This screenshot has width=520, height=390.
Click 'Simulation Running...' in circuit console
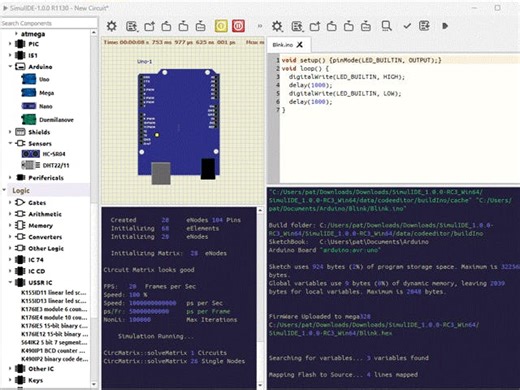pos(156,336)
